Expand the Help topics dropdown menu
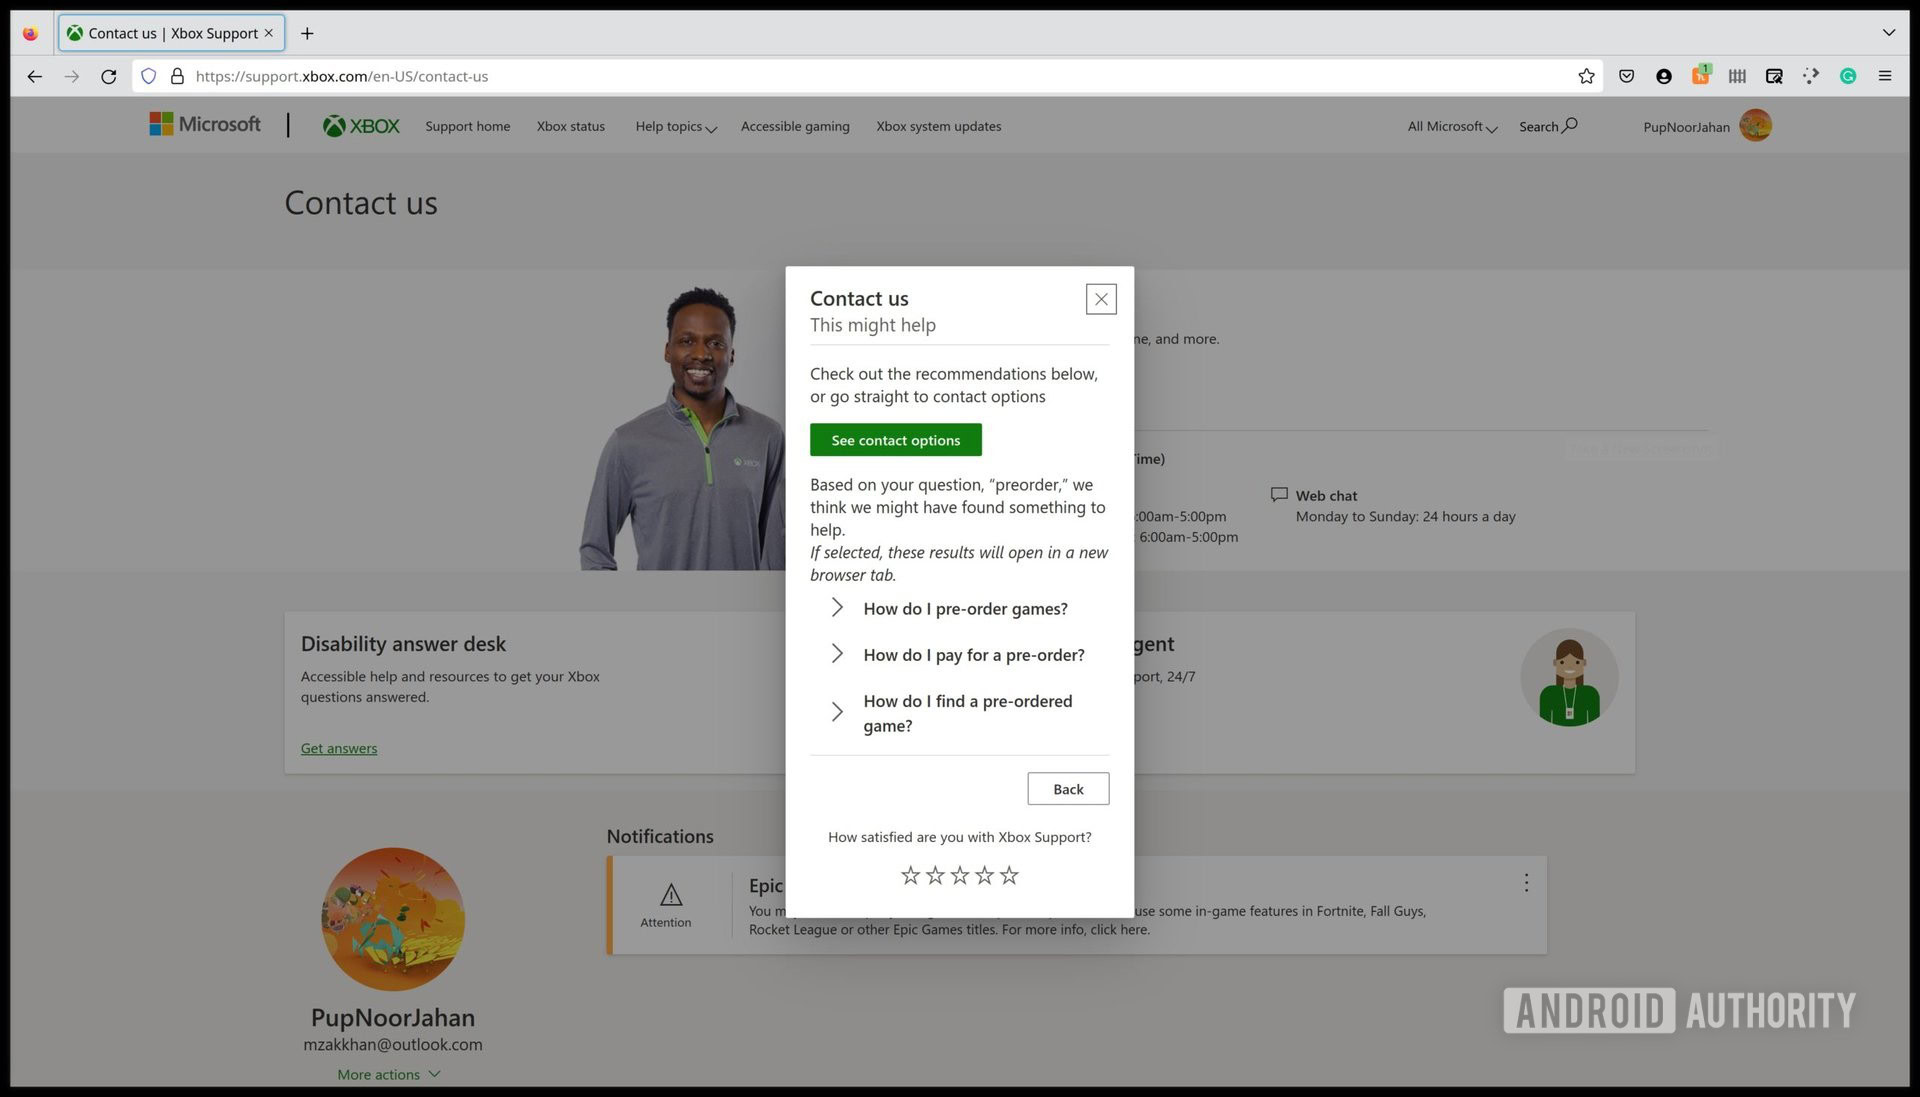 (x=674, y=125)
